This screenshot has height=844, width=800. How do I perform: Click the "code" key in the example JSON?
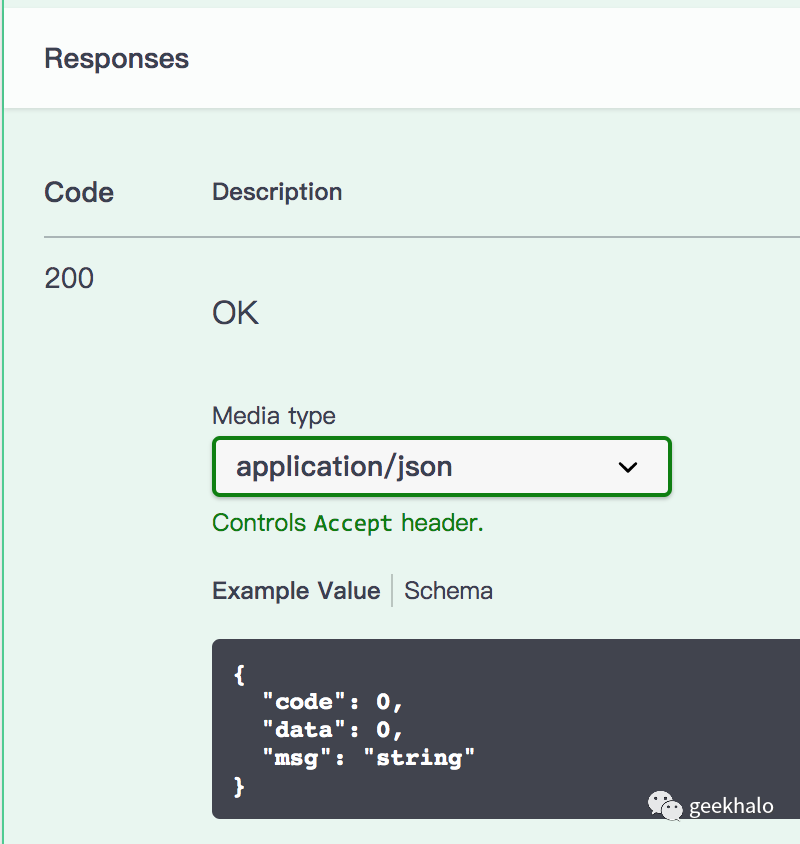[297, 702]
